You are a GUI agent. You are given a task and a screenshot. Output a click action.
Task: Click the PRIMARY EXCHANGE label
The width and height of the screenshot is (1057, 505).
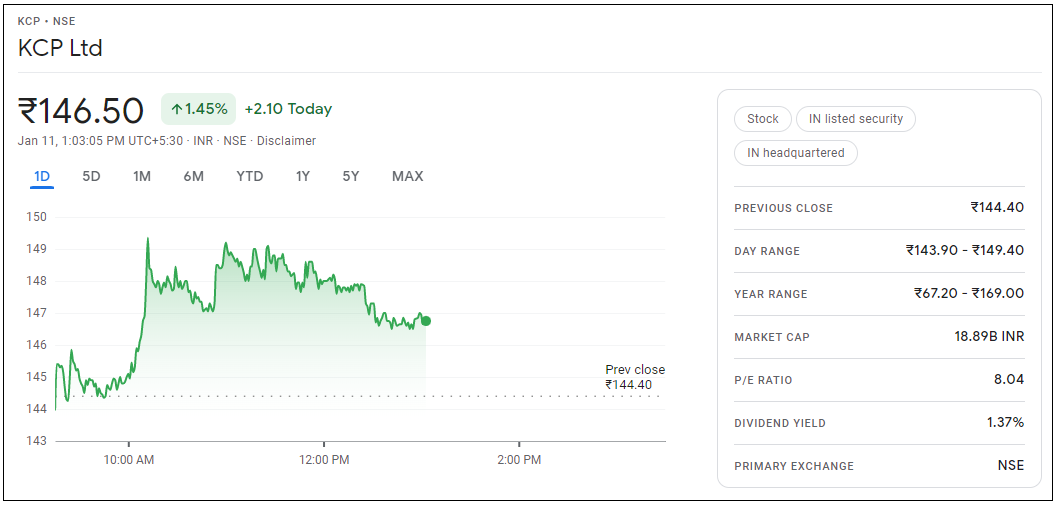794,467
